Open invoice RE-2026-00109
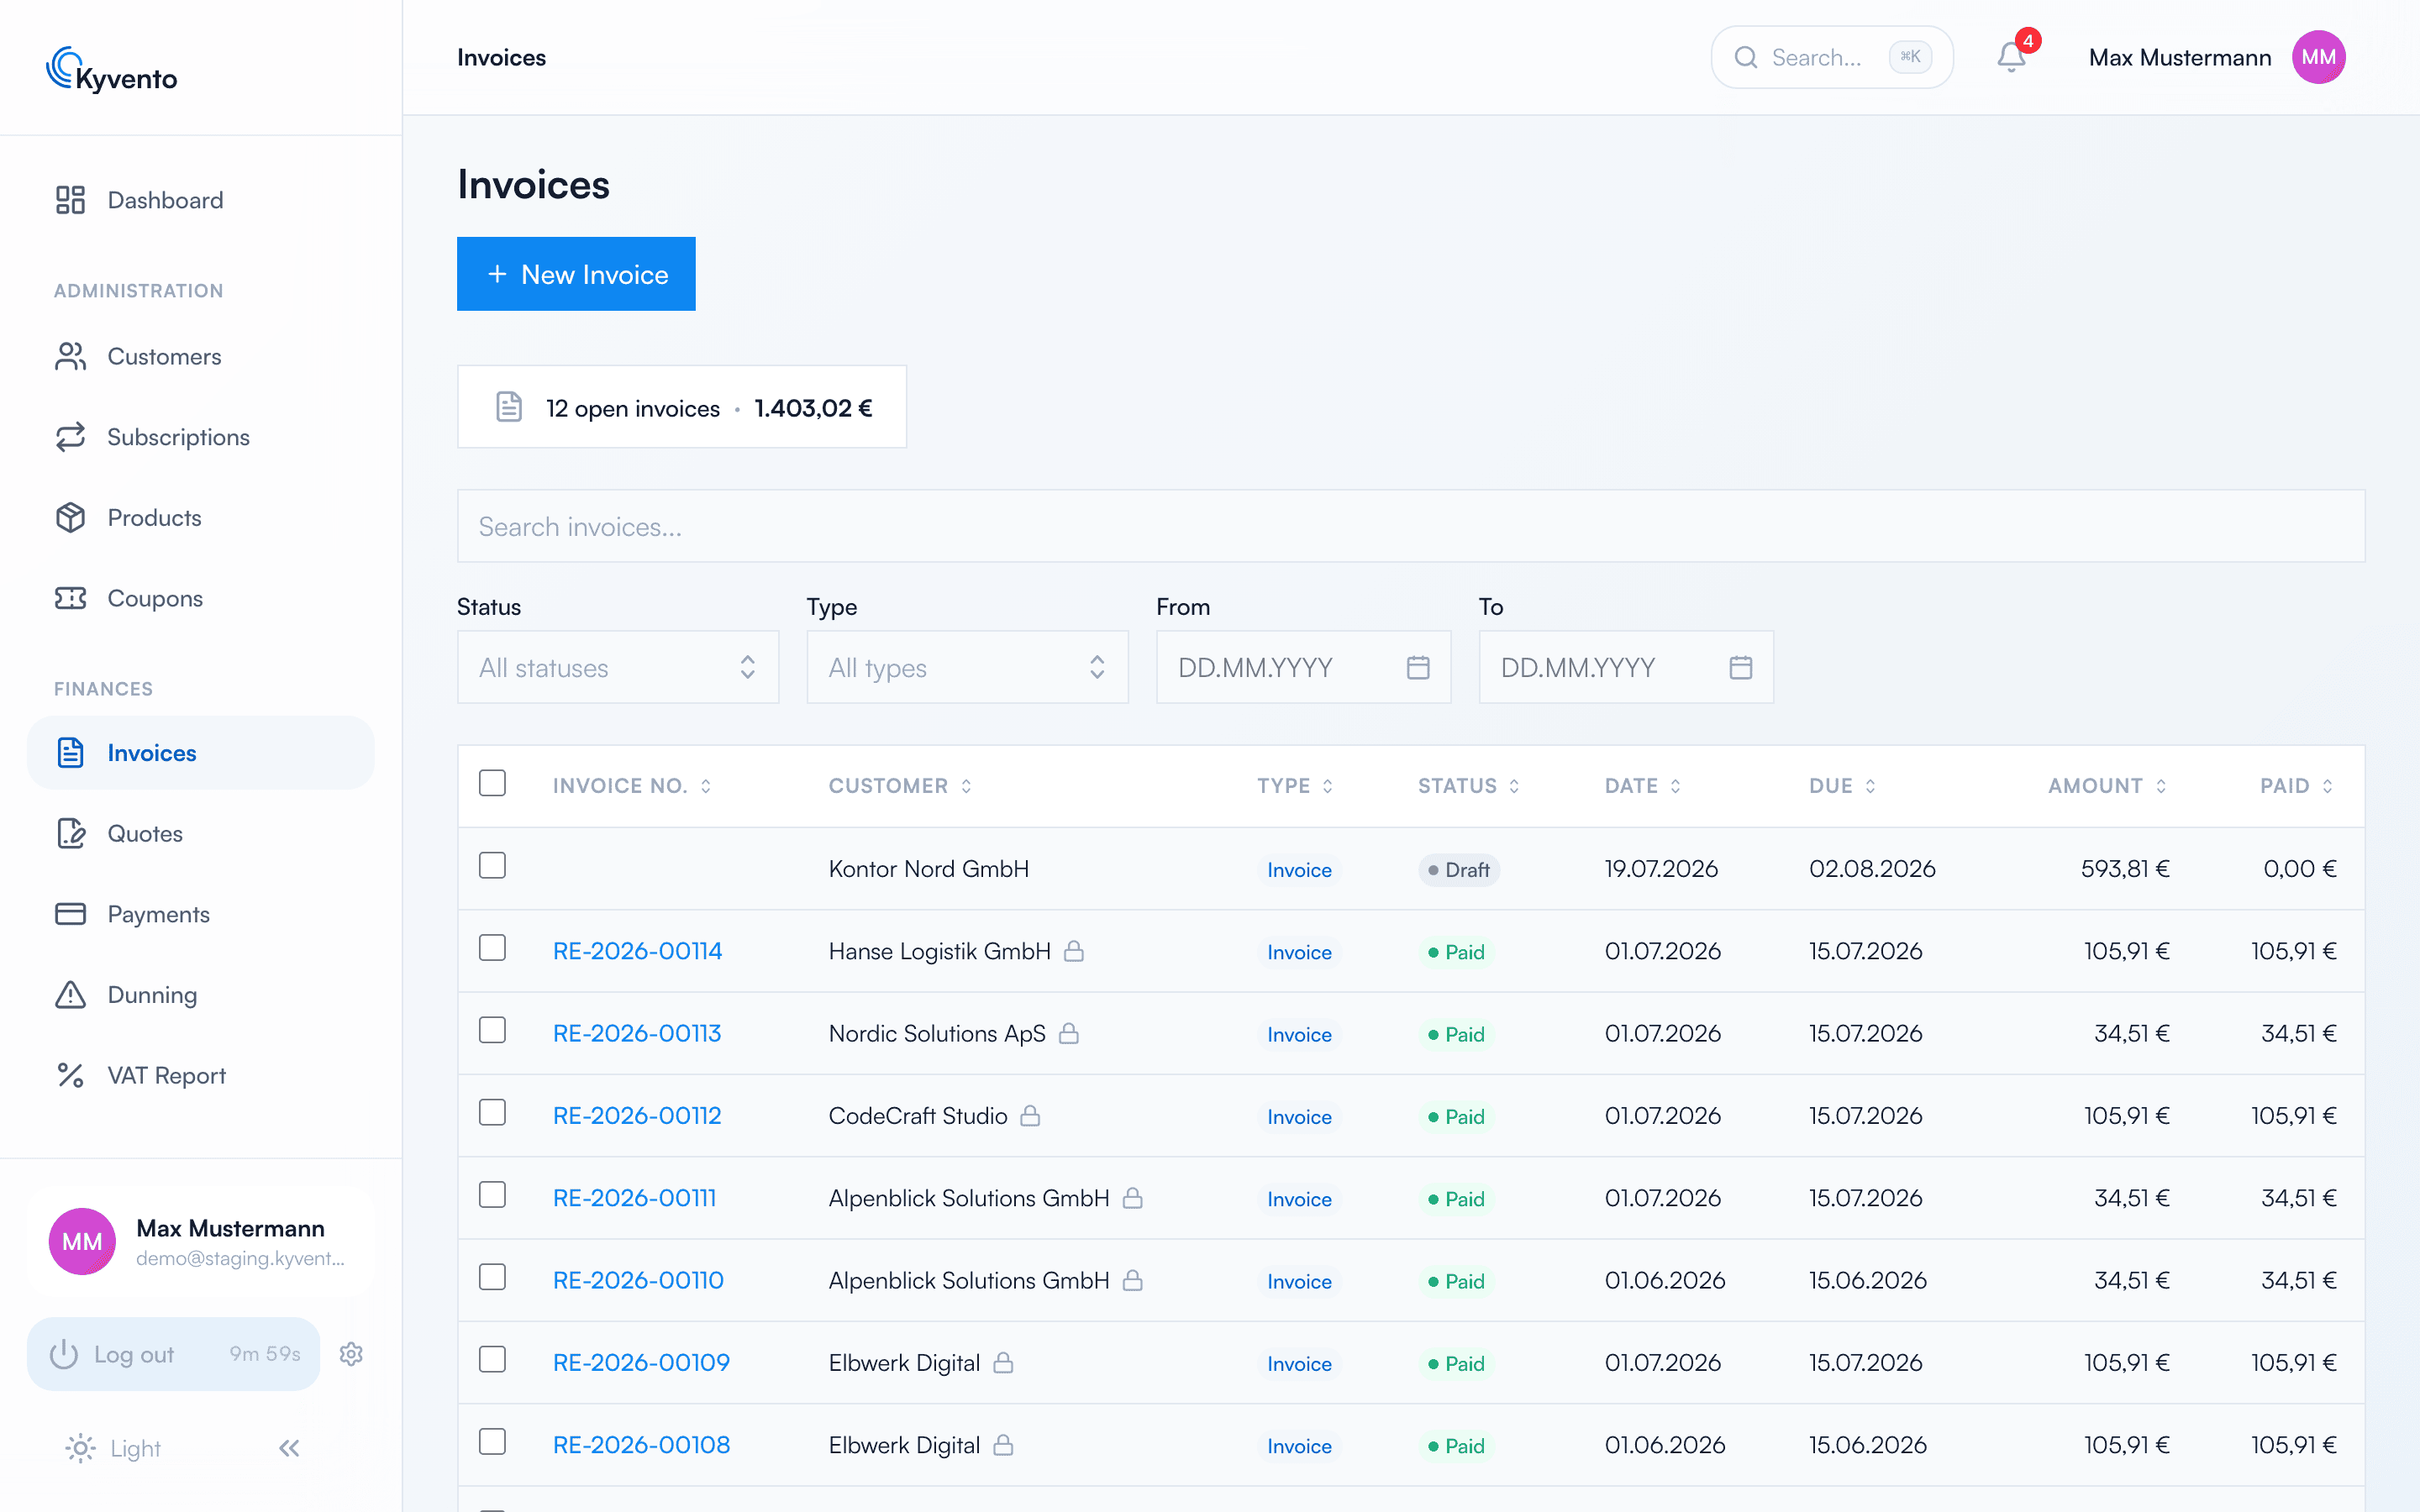This screenshot has height=1512, width=2420. coord(641,1363)
